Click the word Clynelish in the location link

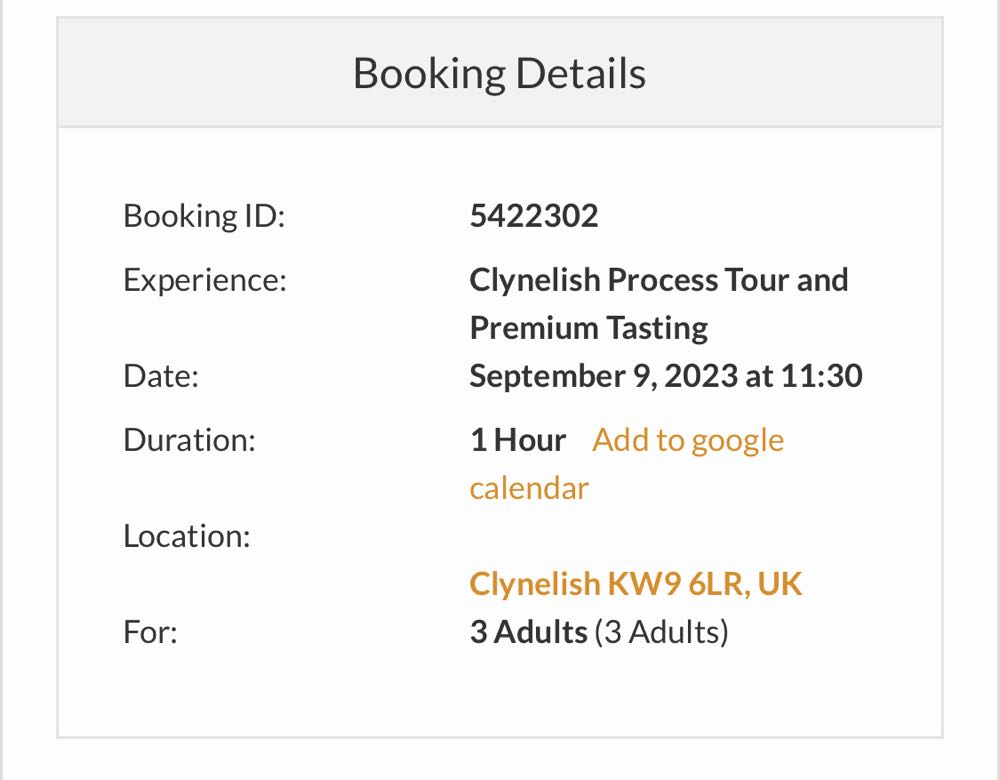534,584
